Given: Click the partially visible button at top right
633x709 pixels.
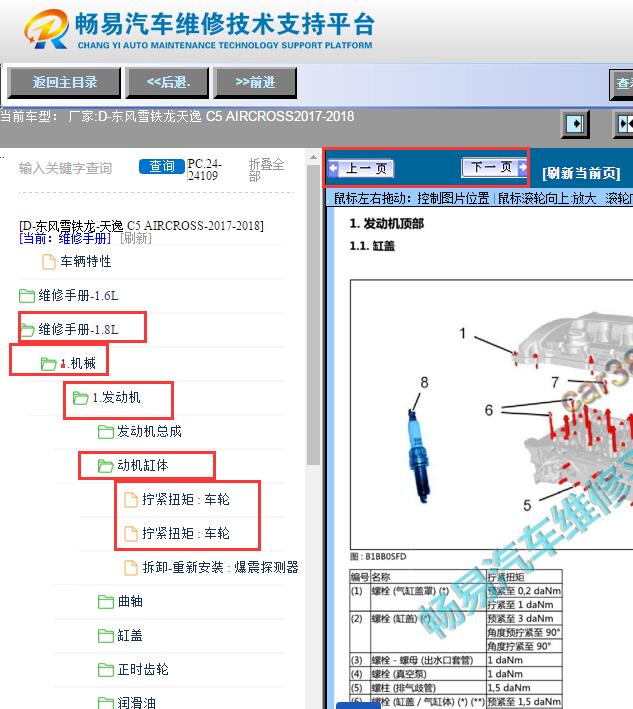Looking at the screenshot, I should point(622,84).
